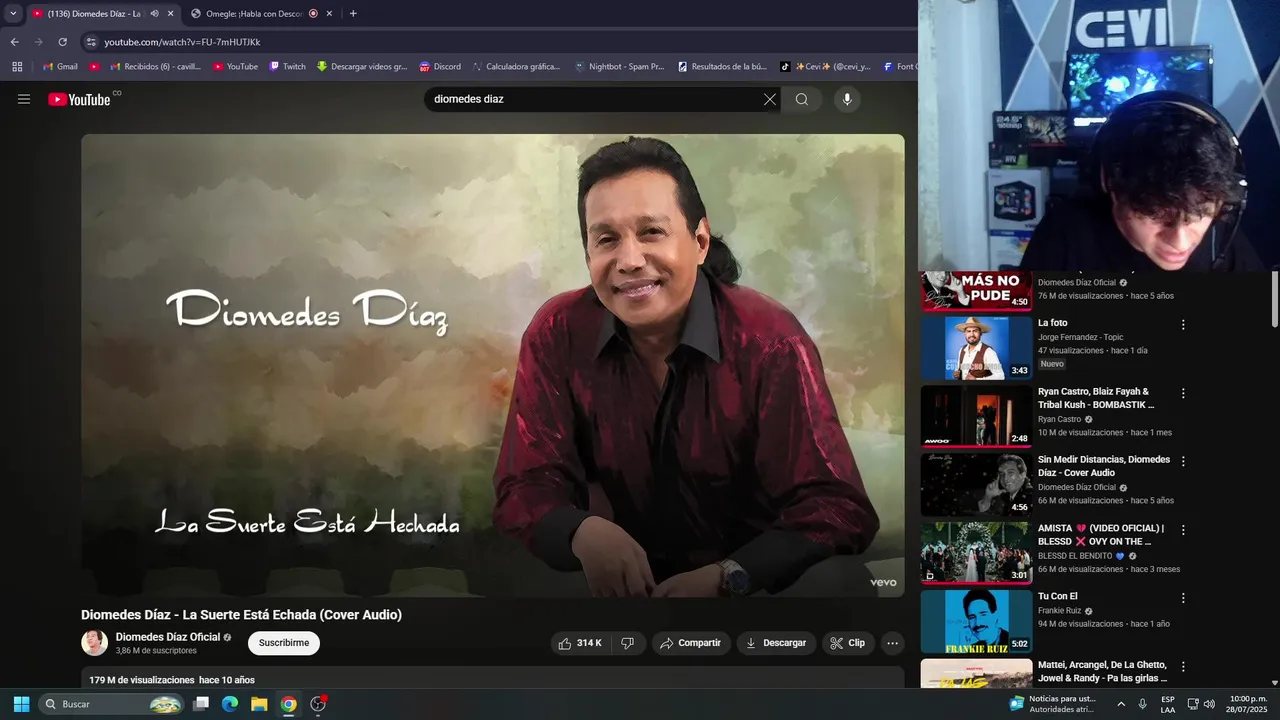Image resolution: width=1280 pixels, height=720 pixels.
Task: Open the Windows Start menu
Action: point(21,704)
